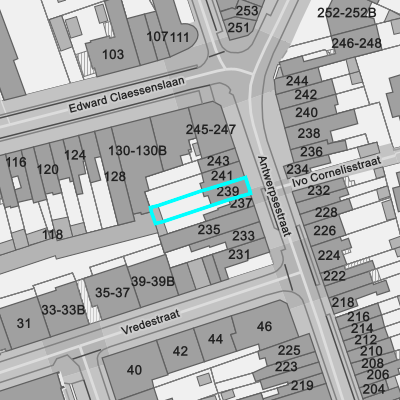Select the building numbered 235
Viewport: 400px width, 400px height.
pos(209,229)
